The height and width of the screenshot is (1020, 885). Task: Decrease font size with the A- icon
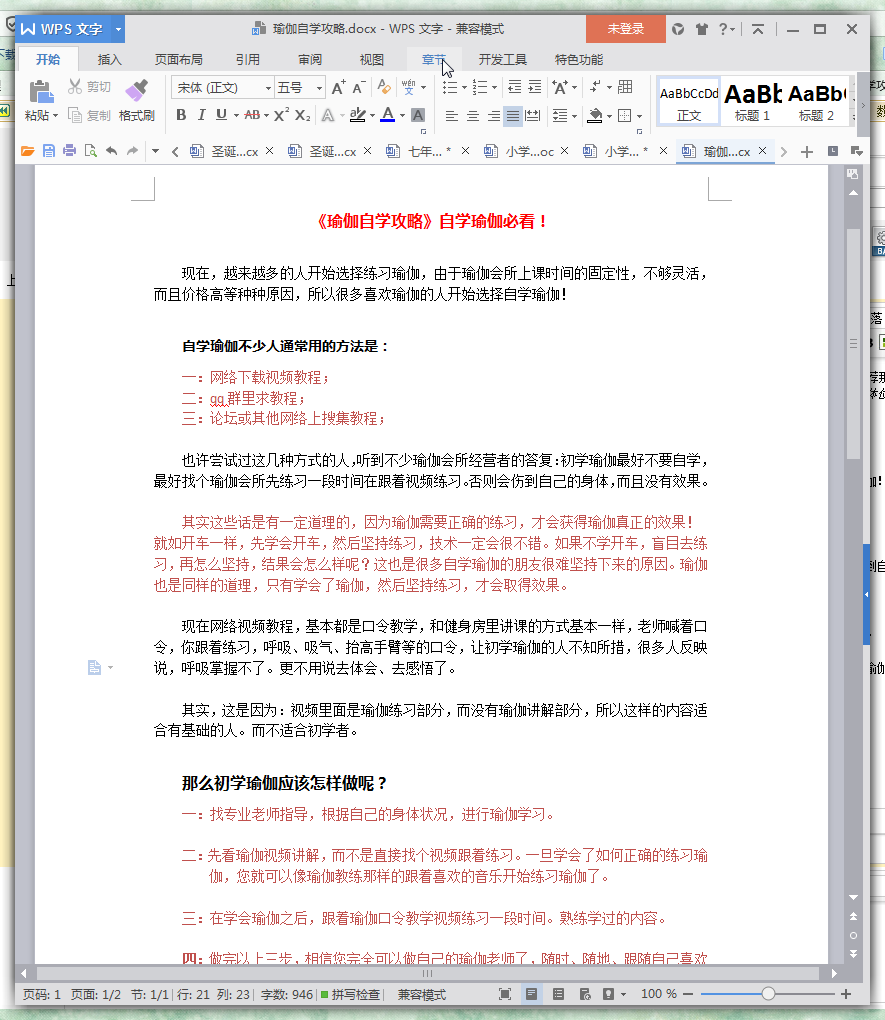click(359, 87)
